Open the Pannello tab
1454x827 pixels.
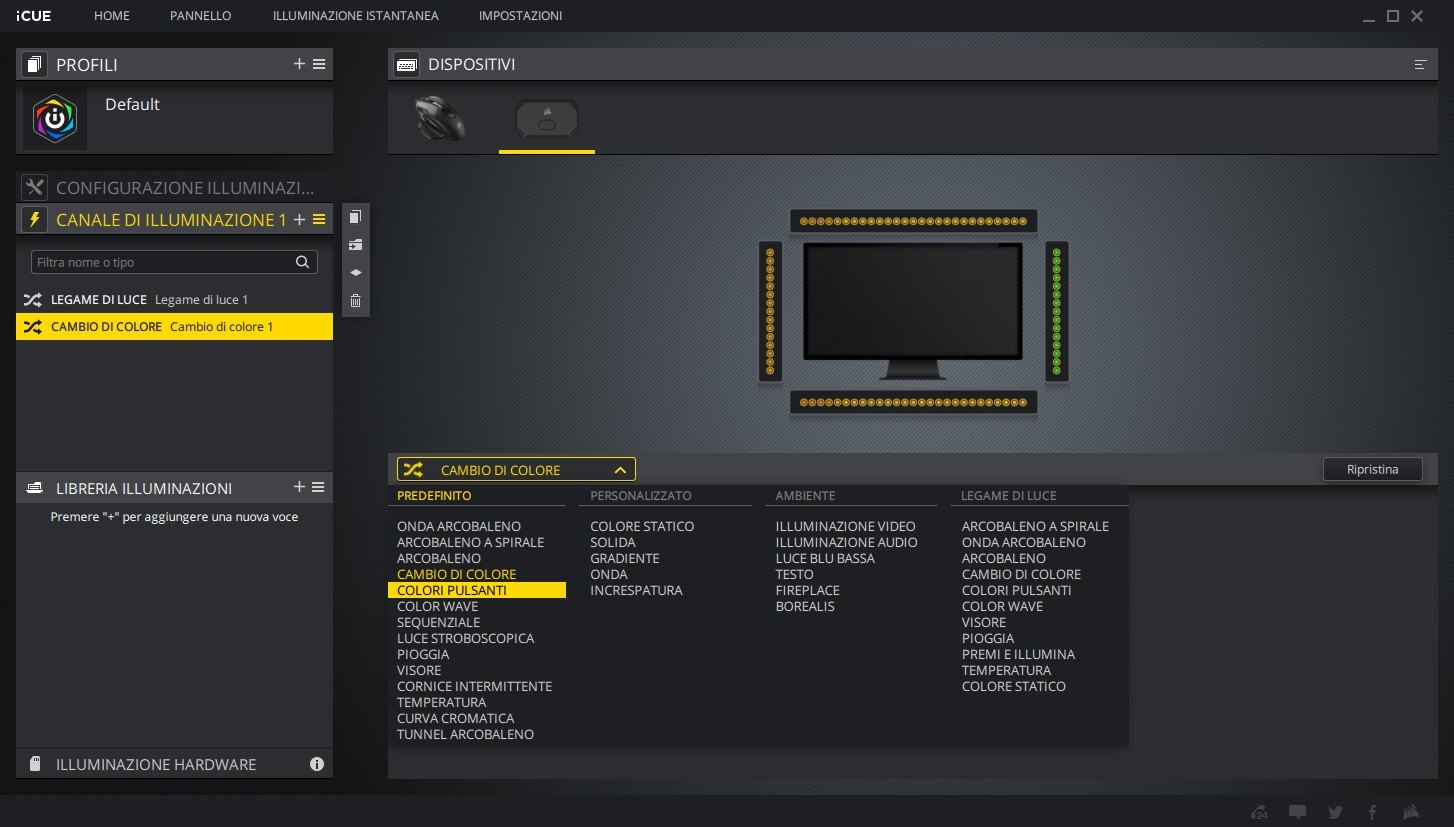click(201, 16)
